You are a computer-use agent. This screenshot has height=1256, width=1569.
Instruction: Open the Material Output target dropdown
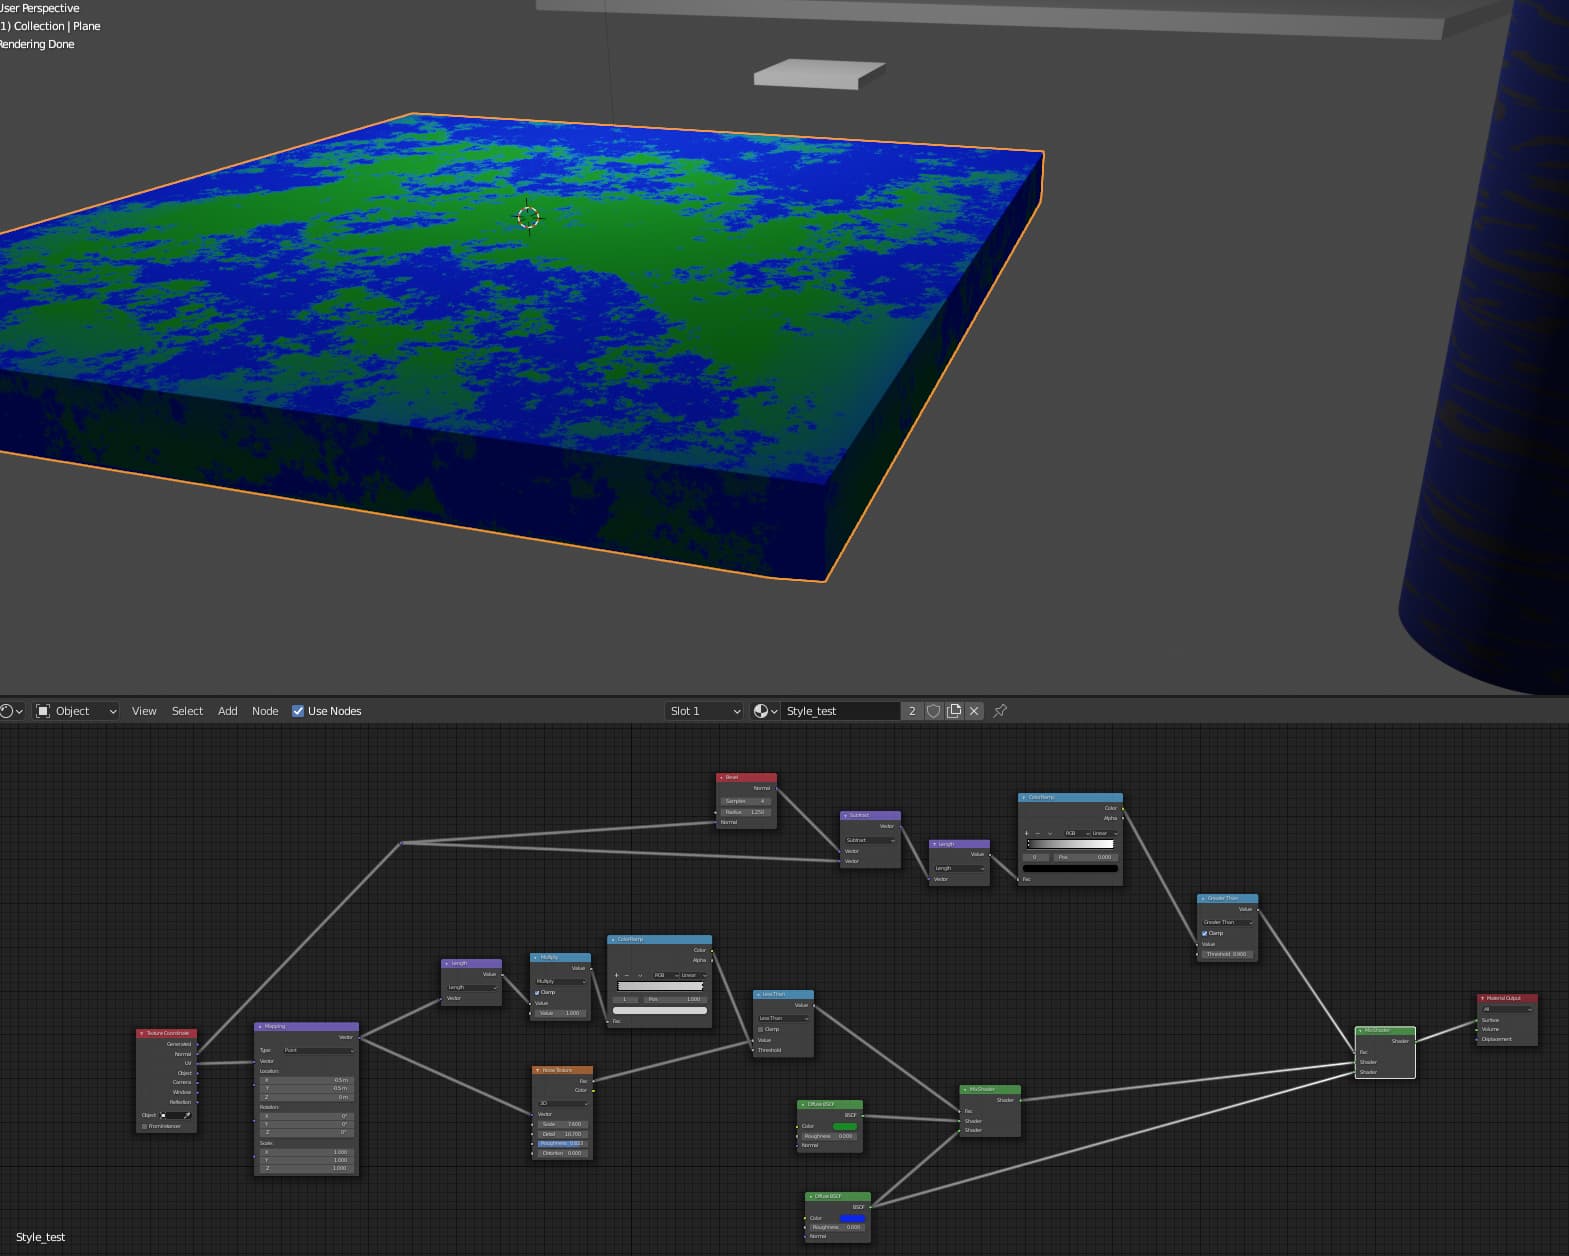[x=1507, y=1009]
